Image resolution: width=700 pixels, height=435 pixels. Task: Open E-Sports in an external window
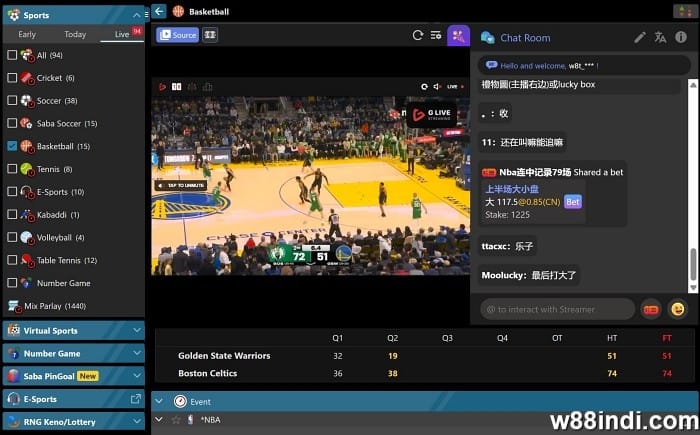click(x=136, y=399)
